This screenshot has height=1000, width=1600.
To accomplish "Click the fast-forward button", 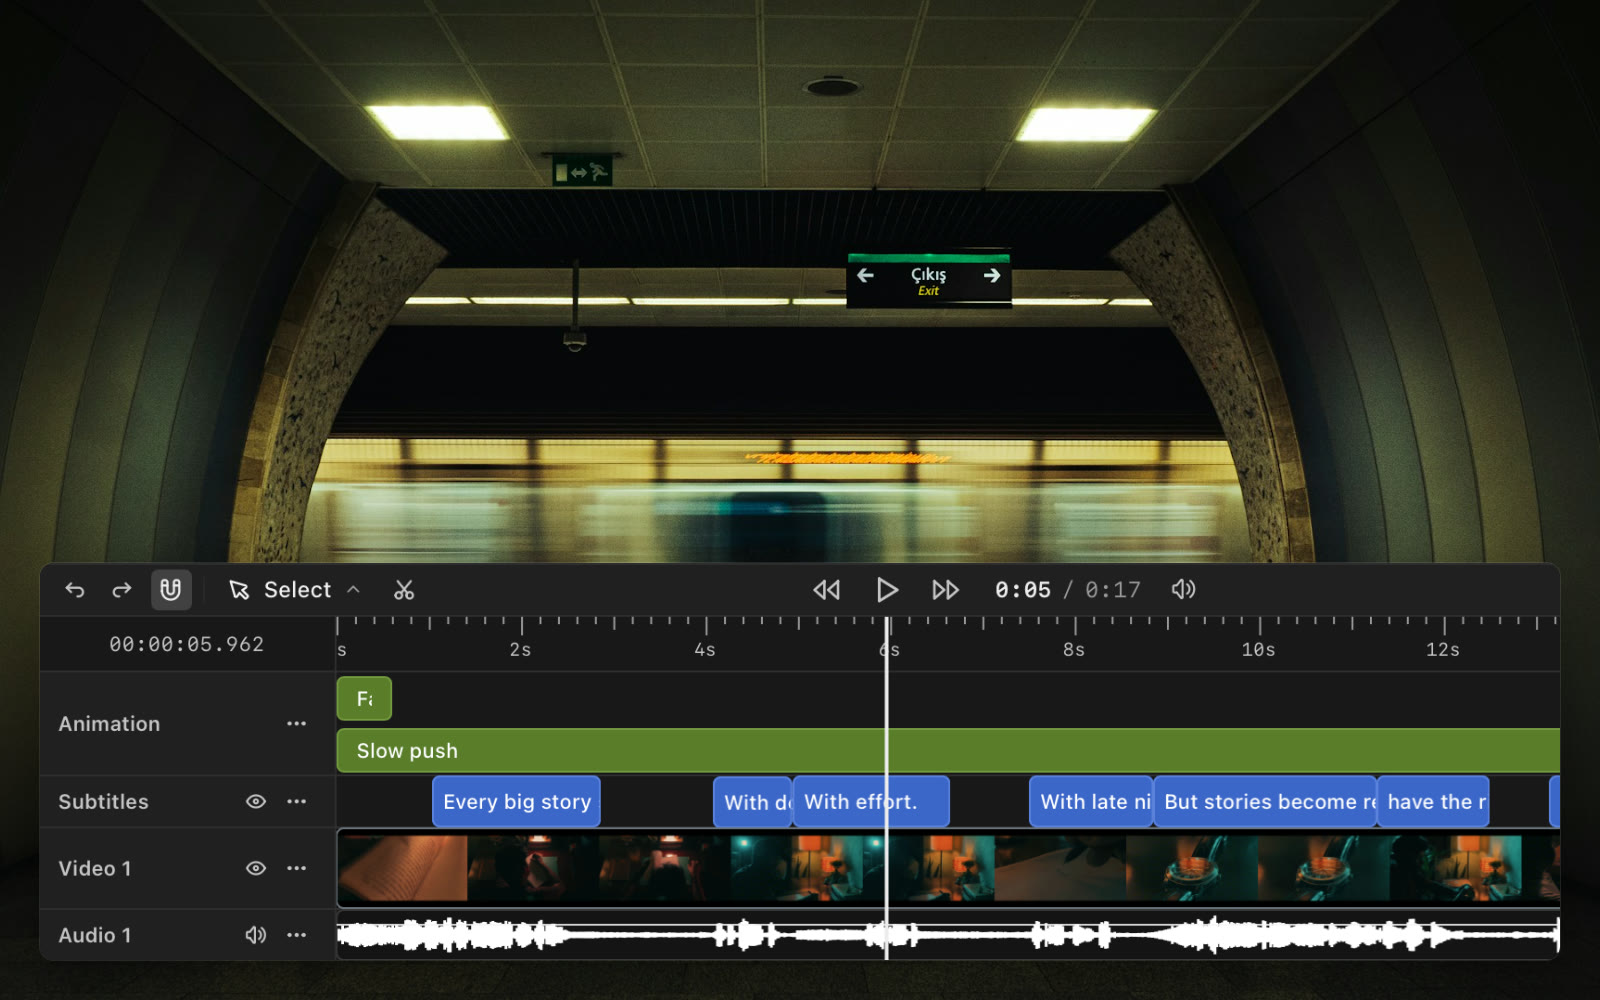I will point(945,590).
